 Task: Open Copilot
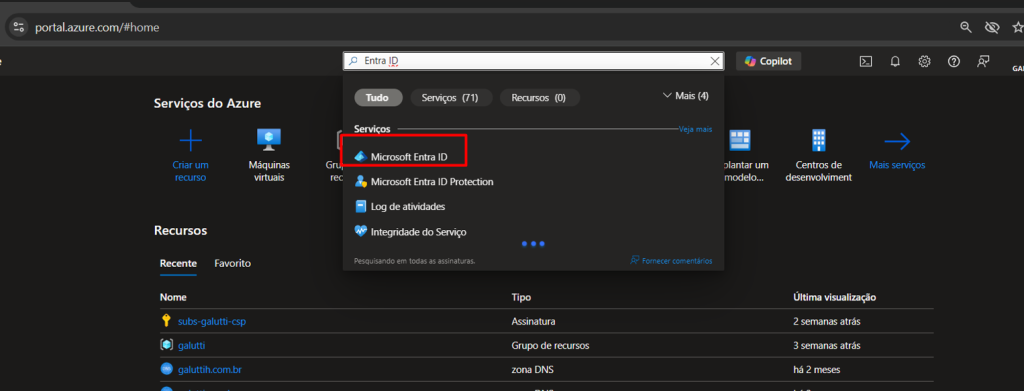point(769,61)
